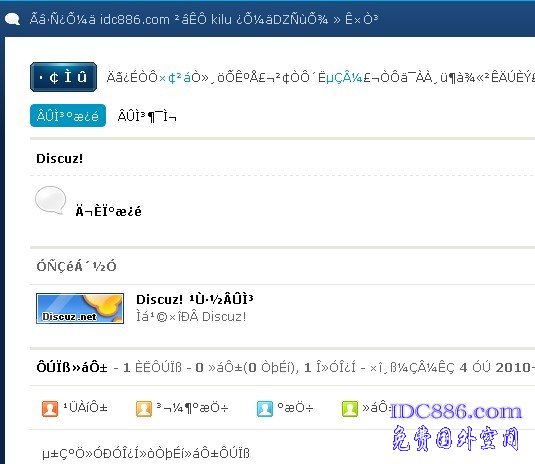This screenshot has height=464, width=535.
Task: Click the speech bubble icon in header bar
Action: pos(12,19)
